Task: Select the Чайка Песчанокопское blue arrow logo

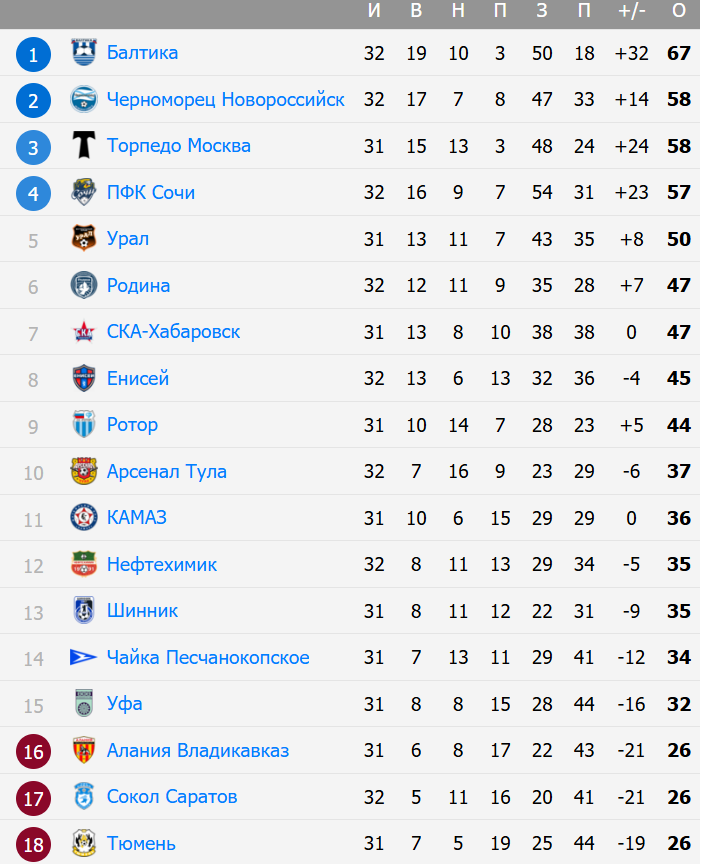Action: [84, 657]
